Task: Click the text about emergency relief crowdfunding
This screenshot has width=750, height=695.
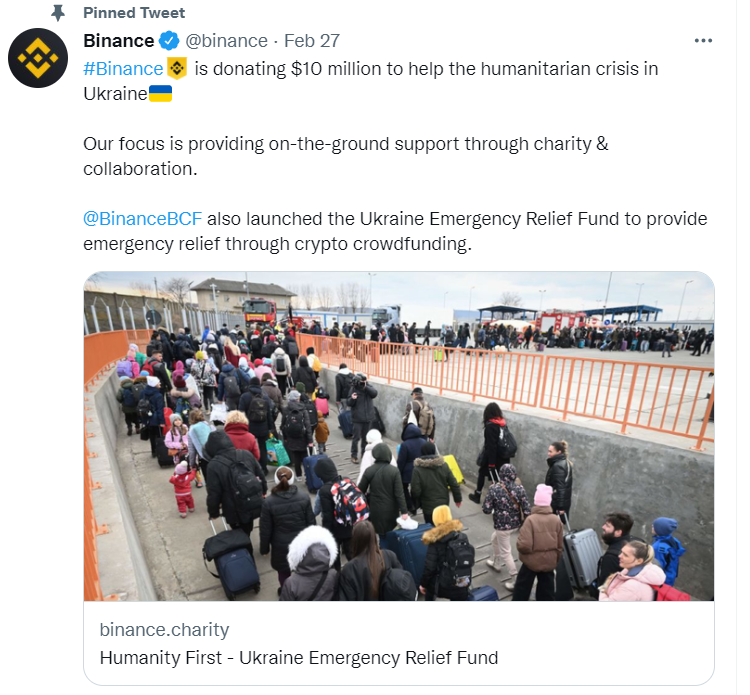Action: pos(395,231)
